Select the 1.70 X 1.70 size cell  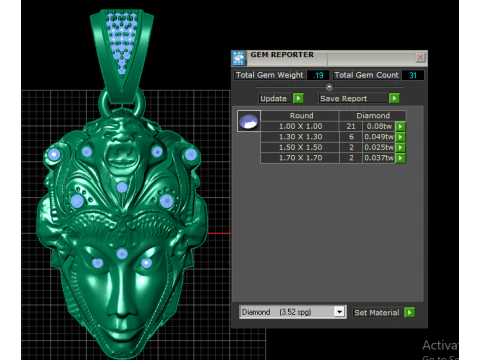[x=300, y=158]
